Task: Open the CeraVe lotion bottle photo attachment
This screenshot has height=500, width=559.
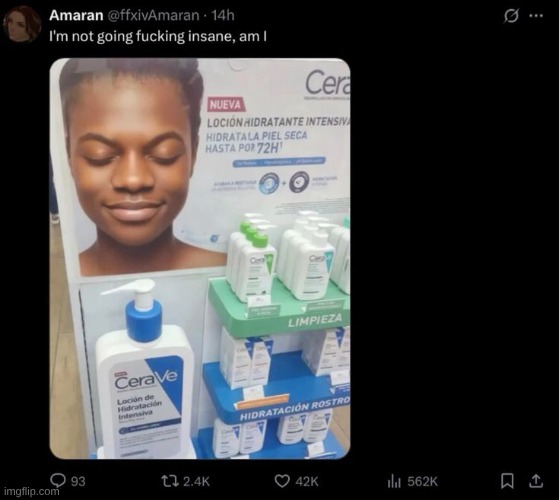Action: point(200,258)
